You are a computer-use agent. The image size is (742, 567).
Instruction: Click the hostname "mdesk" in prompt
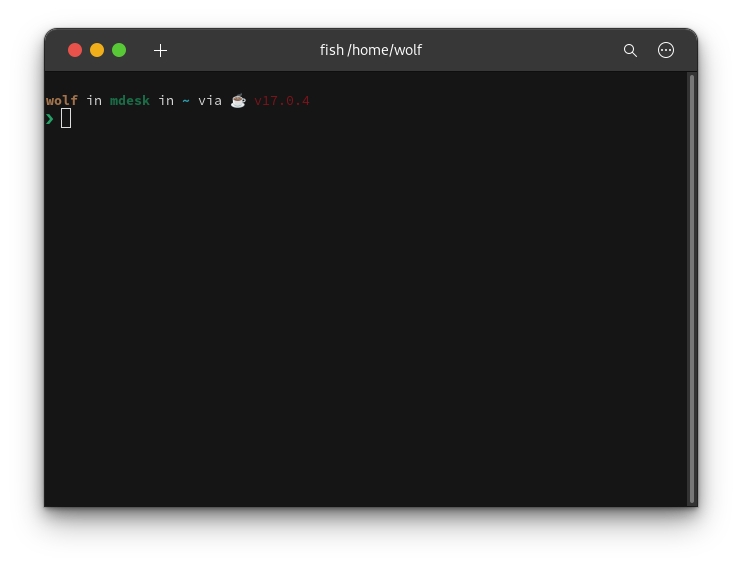[x=130, y=100]
